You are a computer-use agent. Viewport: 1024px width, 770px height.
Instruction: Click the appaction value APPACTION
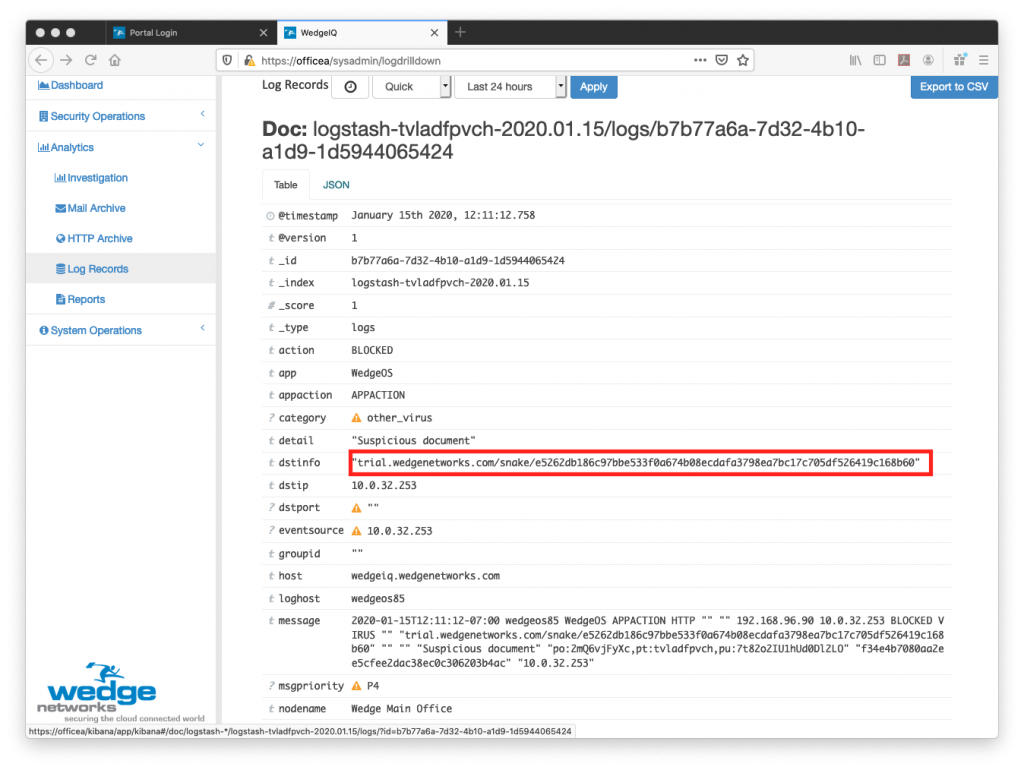[x=378, y=396]
